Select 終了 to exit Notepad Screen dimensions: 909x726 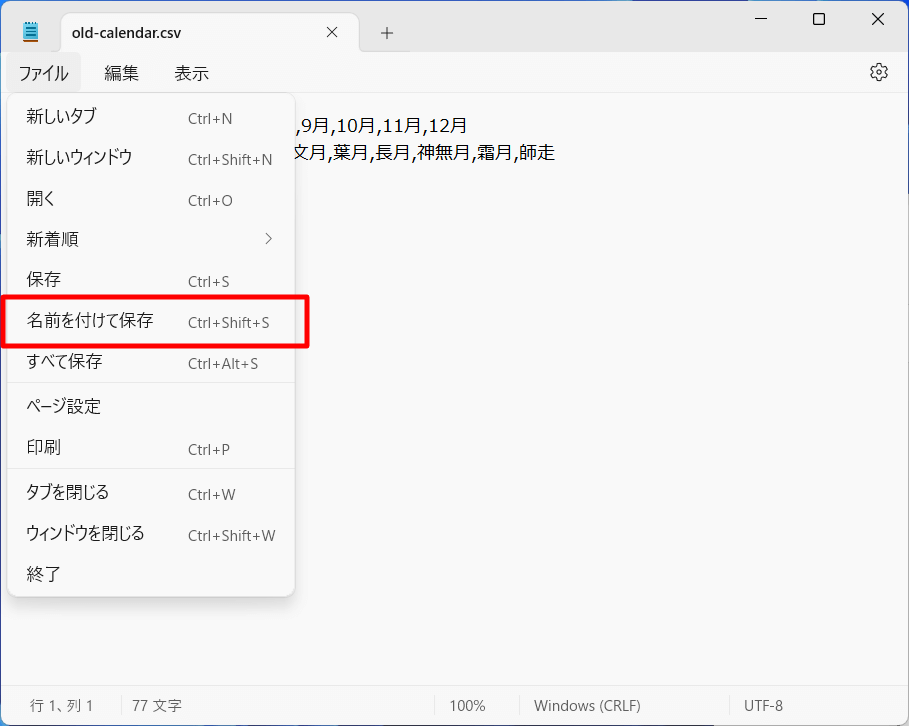pyautogui.click(x=150, y=575)
